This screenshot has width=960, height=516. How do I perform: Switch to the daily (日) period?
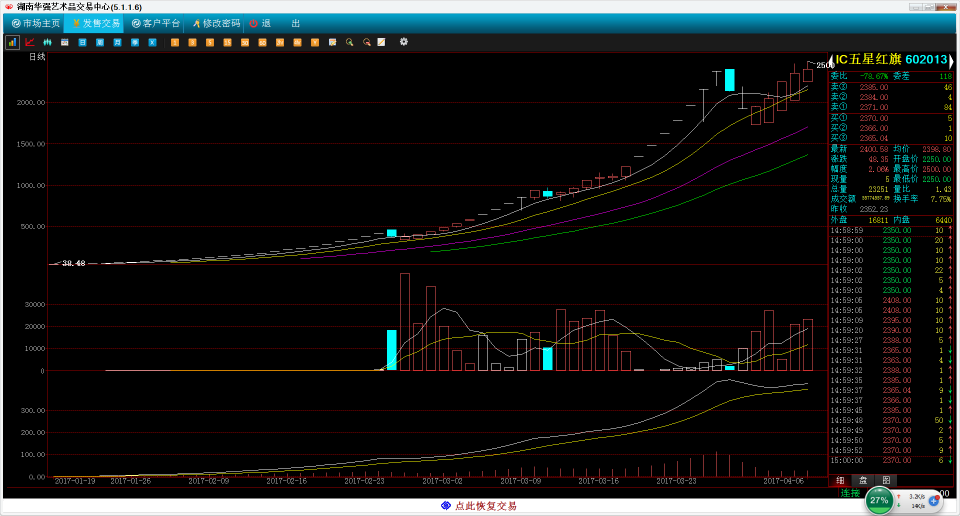tap(82, 42)
